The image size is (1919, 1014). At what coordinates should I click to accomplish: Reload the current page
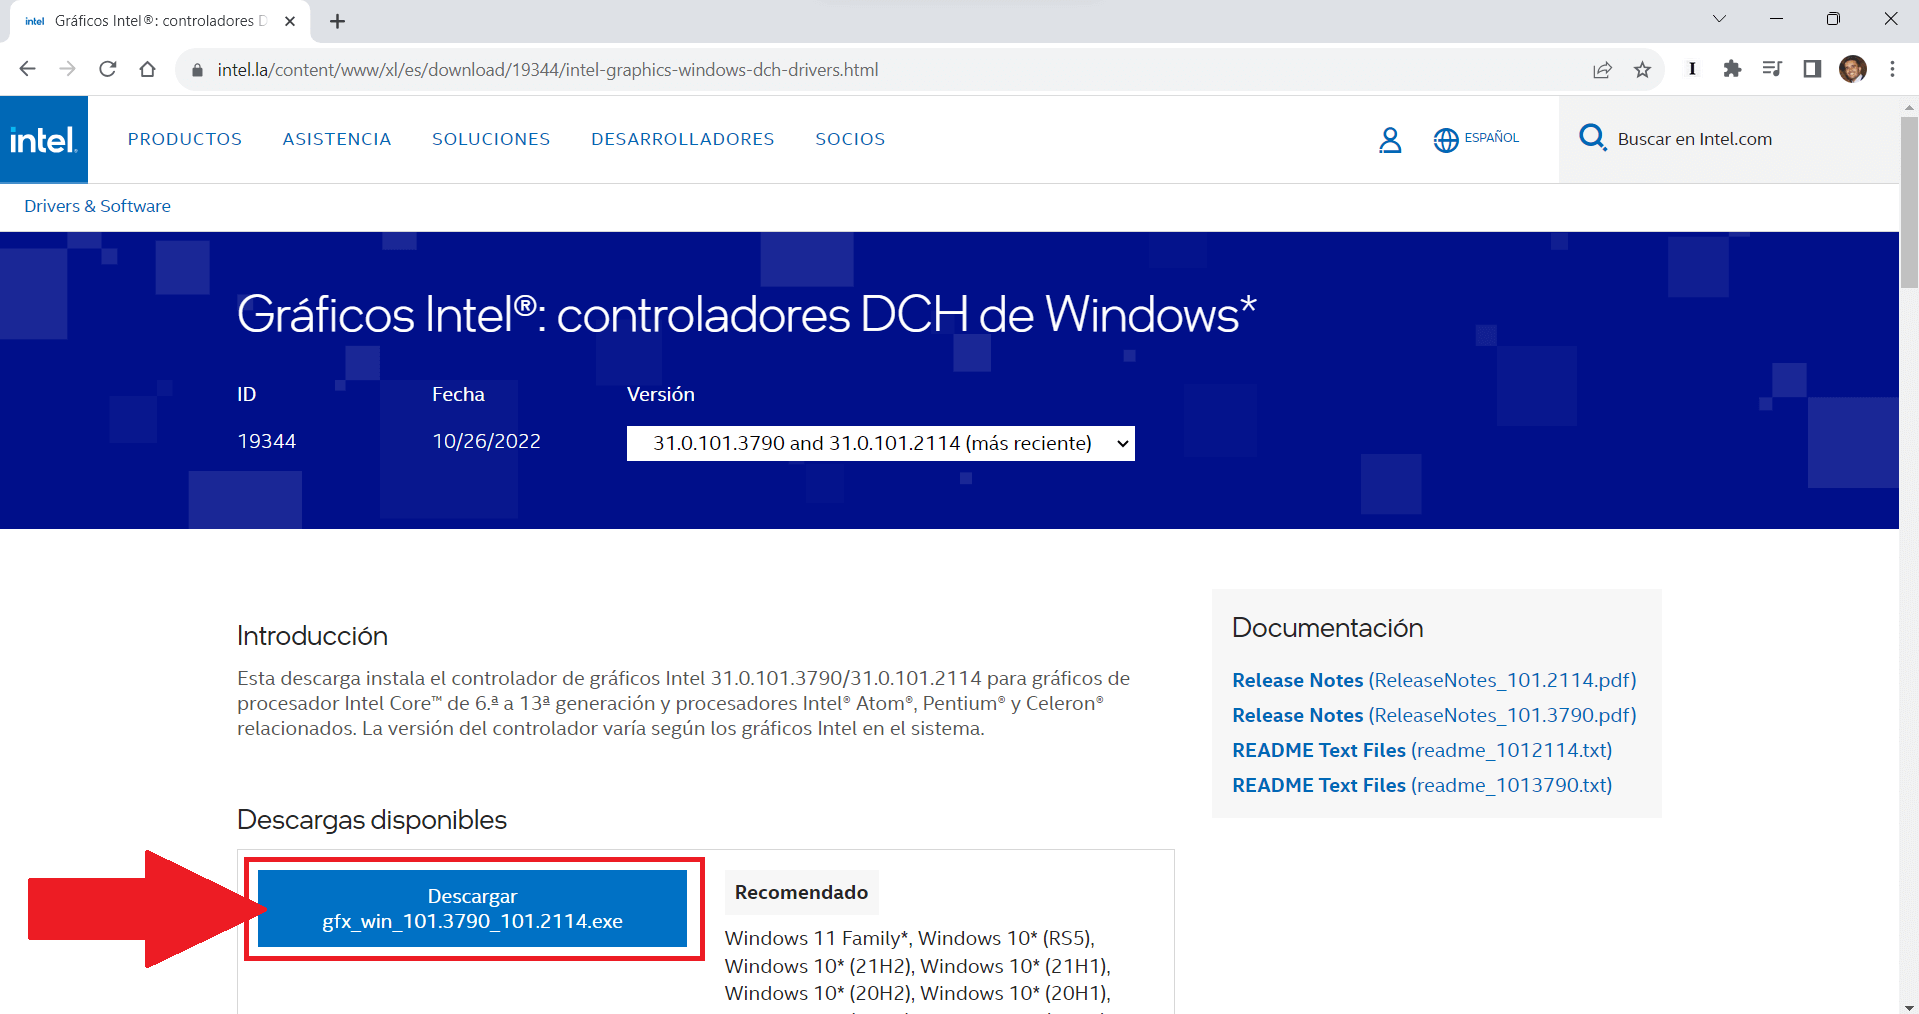(x=108, y=69)
